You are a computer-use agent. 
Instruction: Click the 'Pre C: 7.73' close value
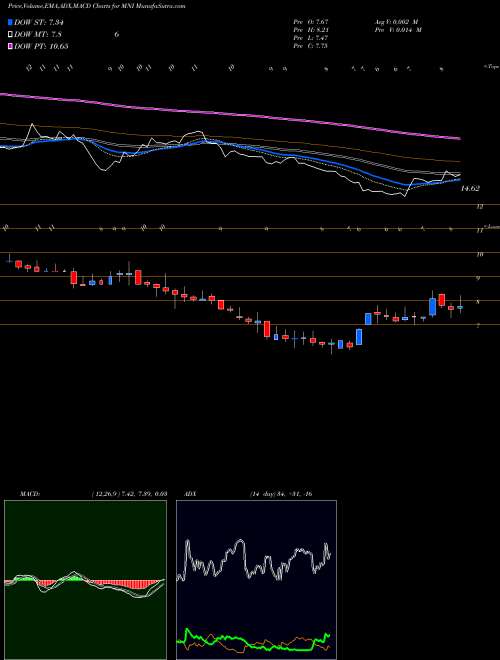click(311, 46)
